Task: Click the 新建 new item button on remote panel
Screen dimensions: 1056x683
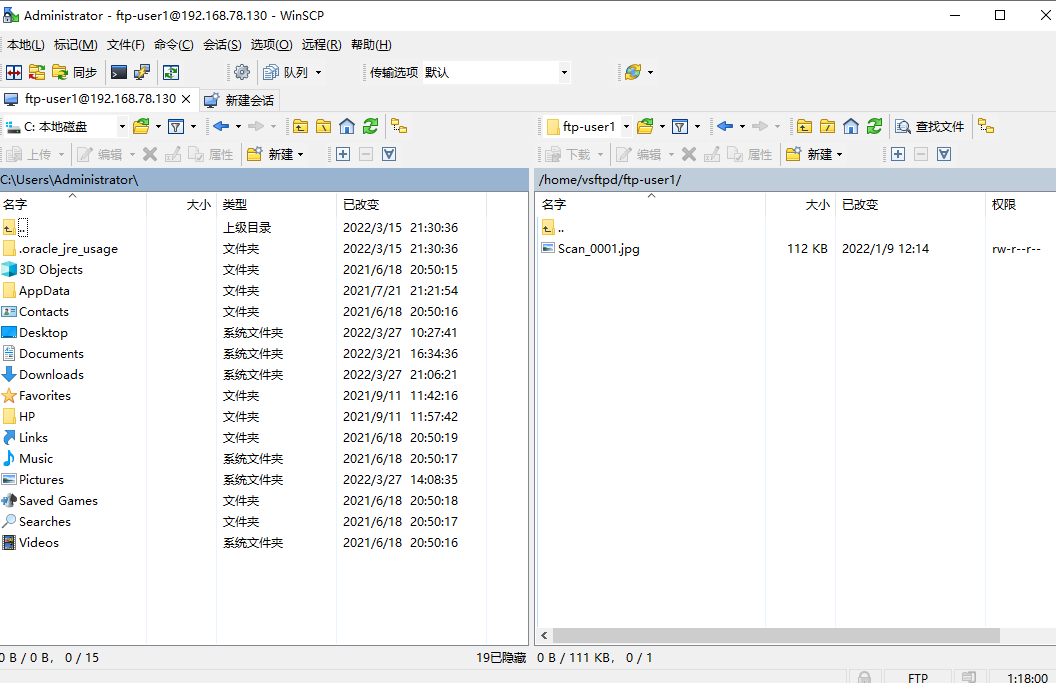Action: tap(822, 153)
